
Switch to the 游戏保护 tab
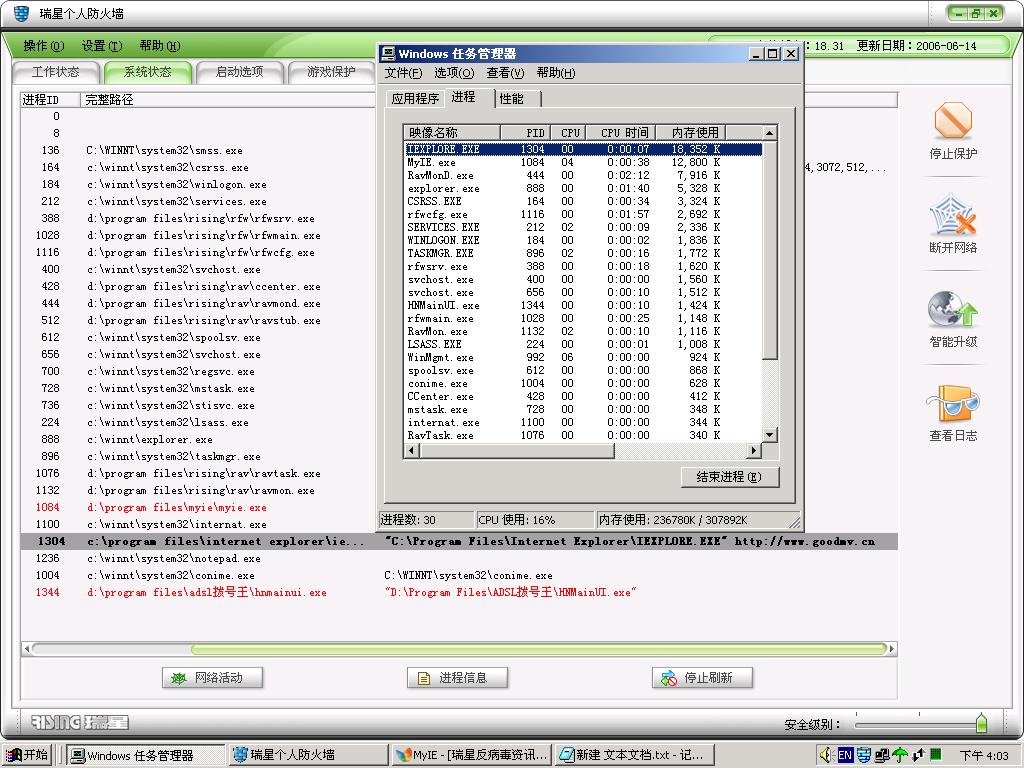pos(332,72)
